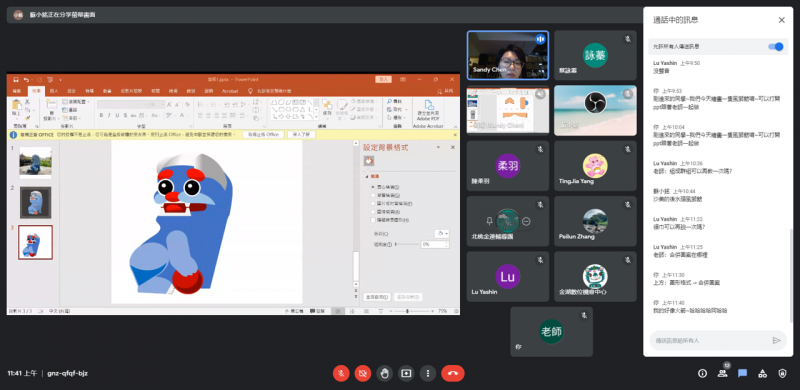The width and height of the screenshot is (800, 390).
Task: Click the 深入了解 learn more button
Action: pos(301,134)
